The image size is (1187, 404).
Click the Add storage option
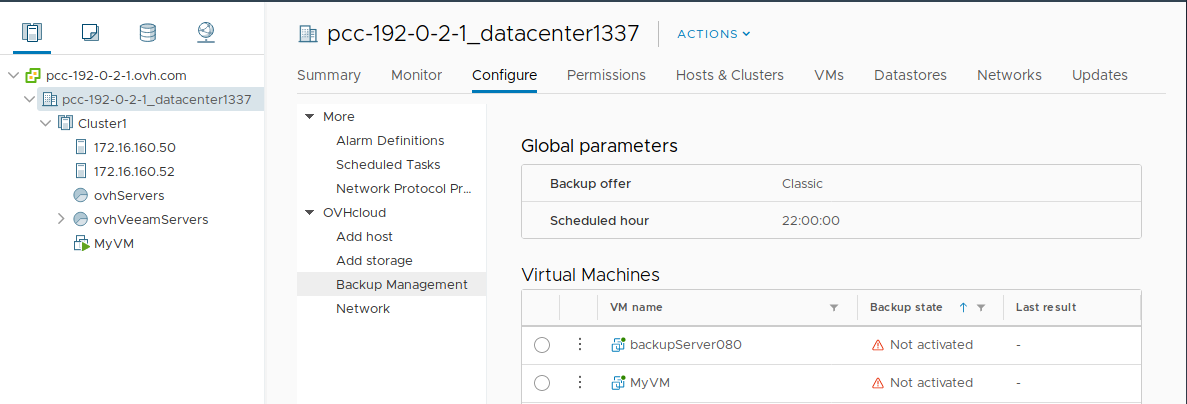374,261
